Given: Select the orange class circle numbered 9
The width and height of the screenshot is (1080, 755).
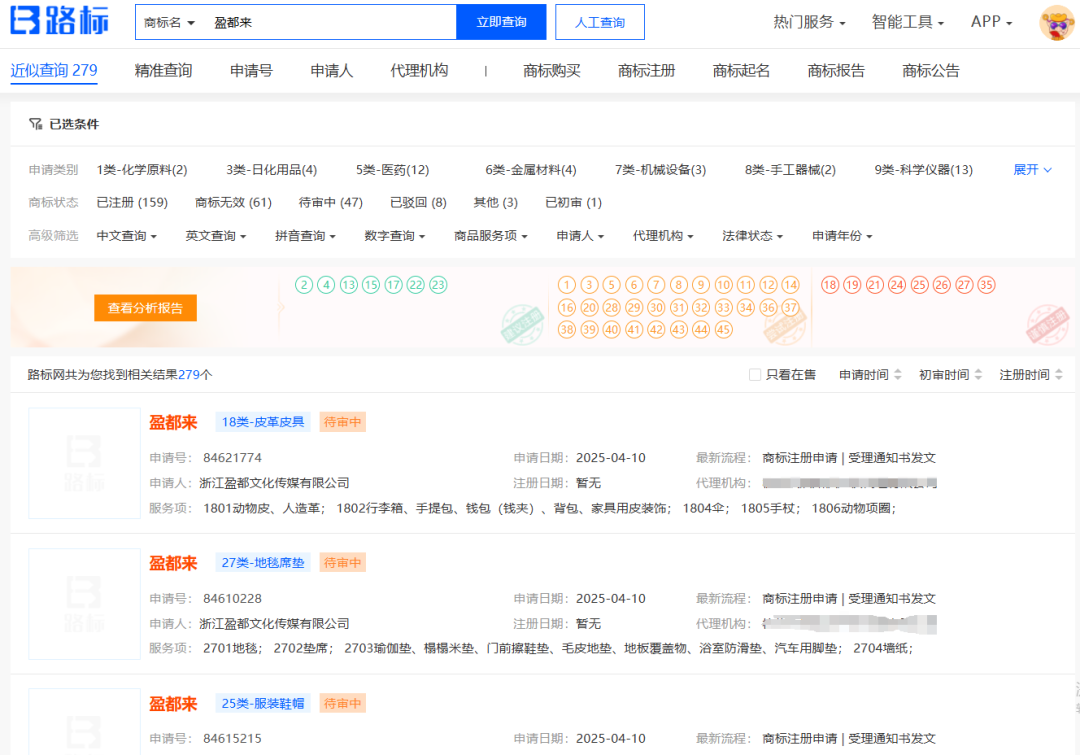Looking at the screenshot, I should 700,285.
